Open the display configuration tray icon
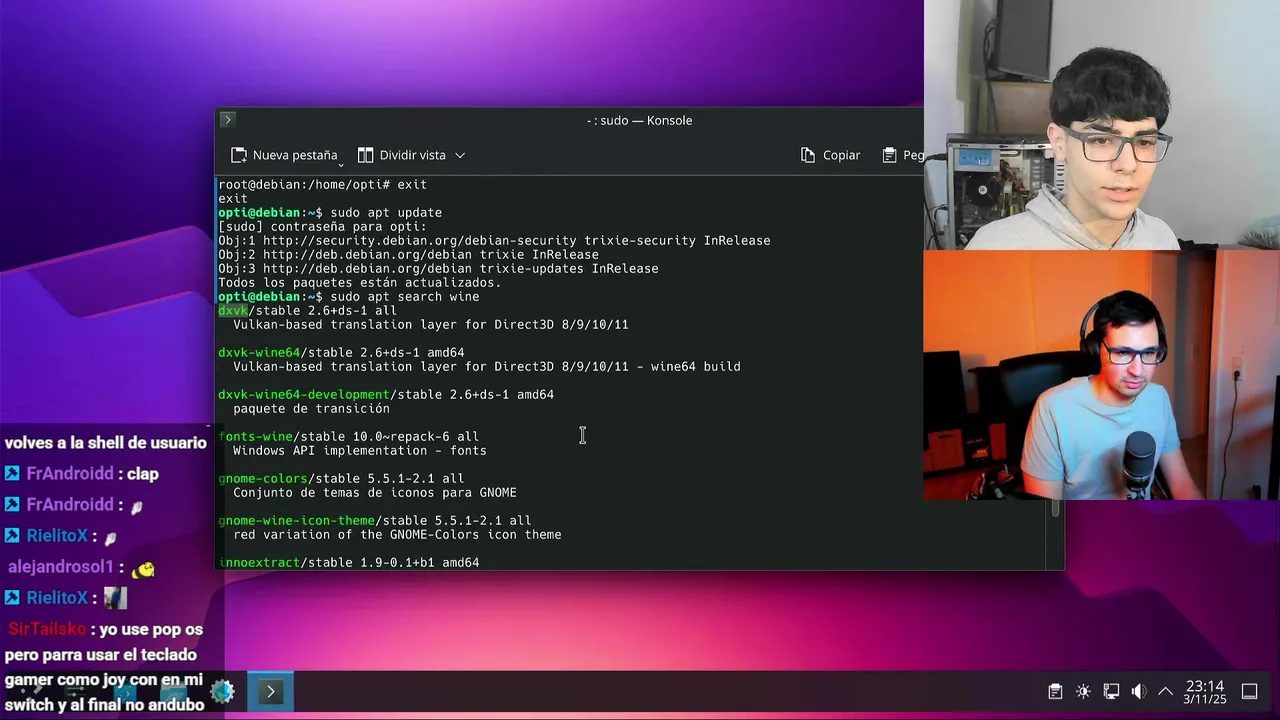Viewport: 1280px width, 720px height. (x=1111, y=691)
